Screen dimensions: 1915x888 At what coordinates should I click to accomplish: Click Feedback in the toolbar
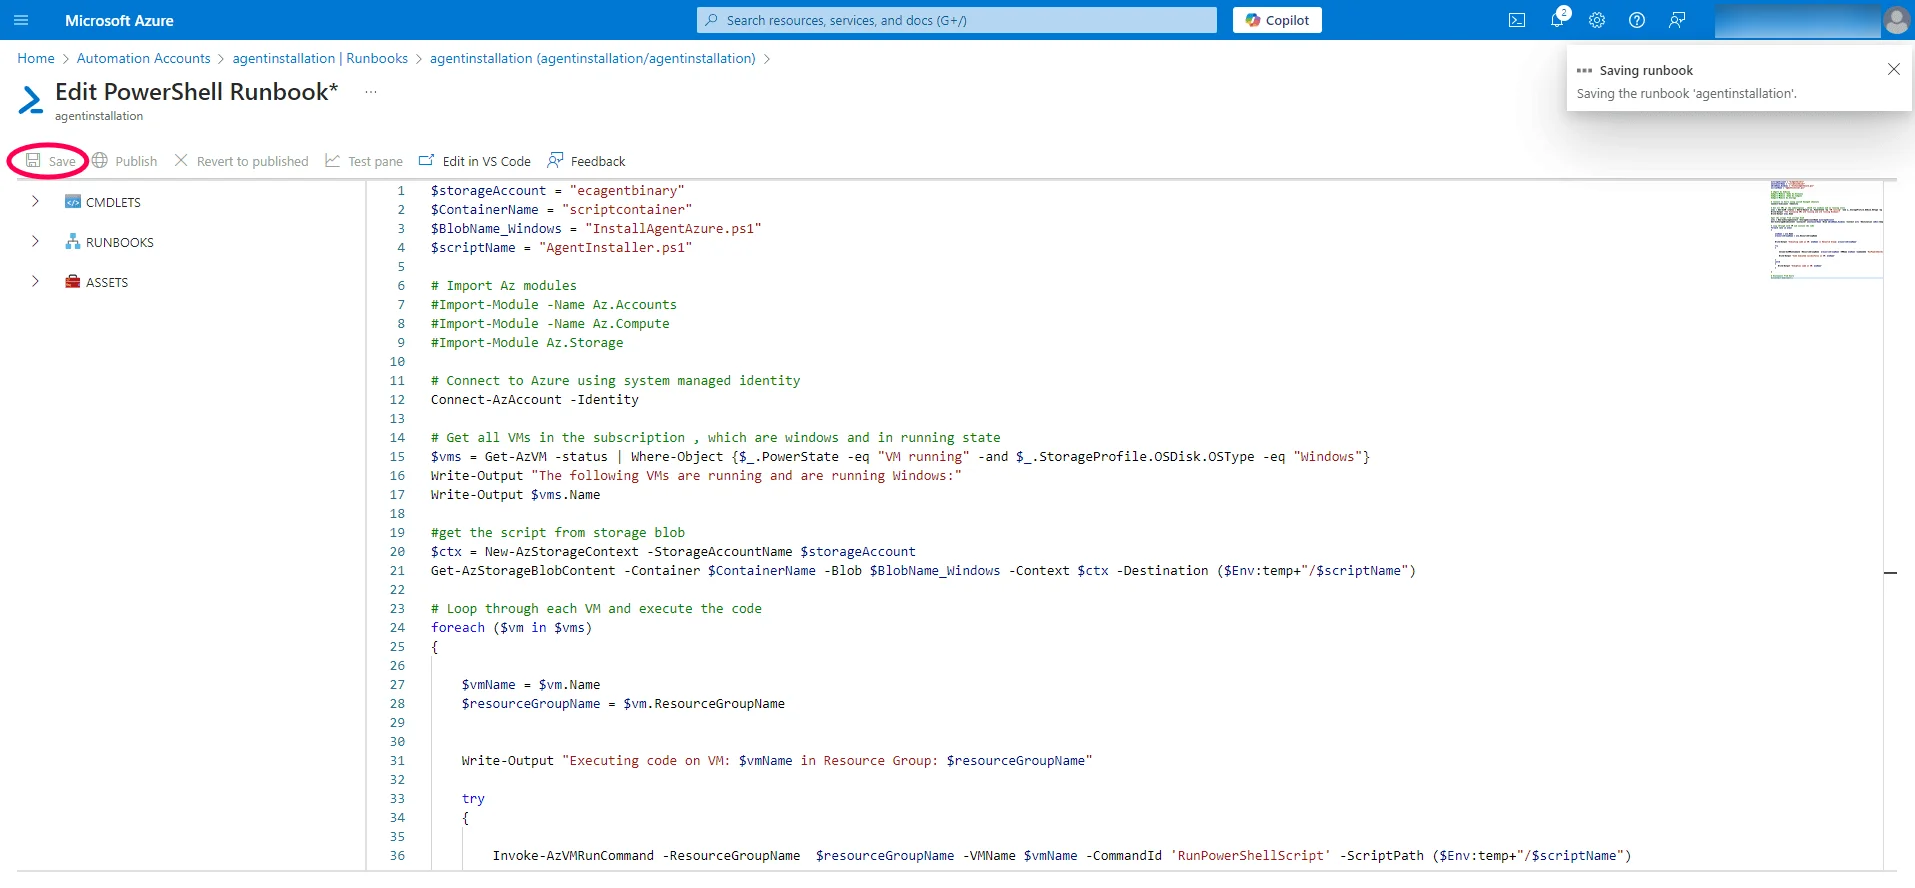(x=586, y=161)
